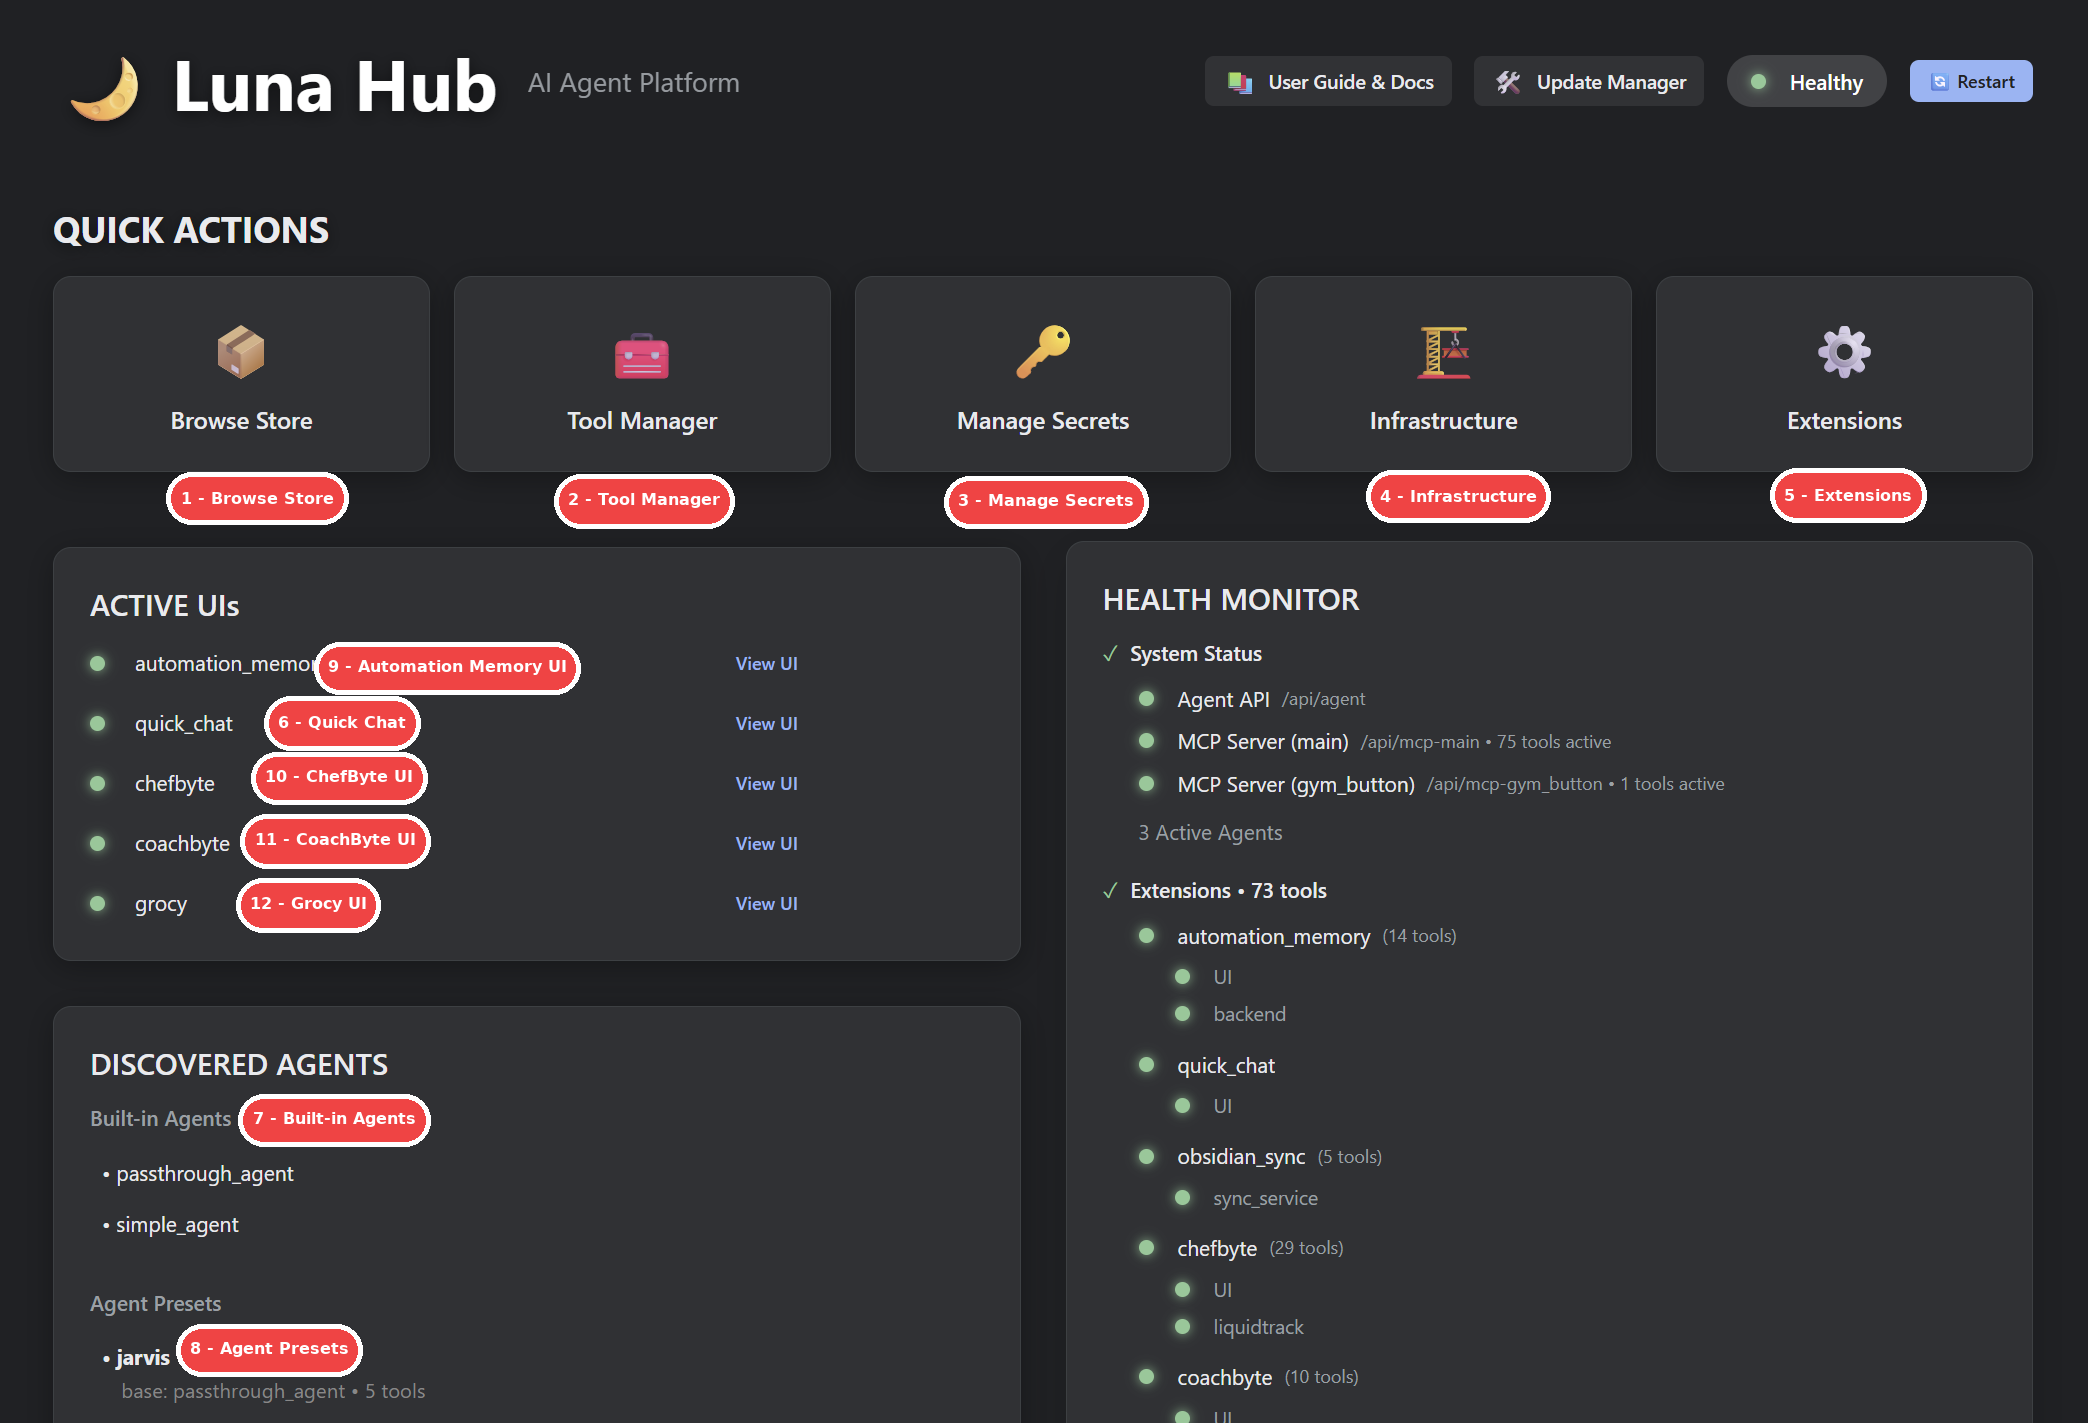Open the Extensions card
This screenshot has width=2088, height=1423.
[1844, 374]
